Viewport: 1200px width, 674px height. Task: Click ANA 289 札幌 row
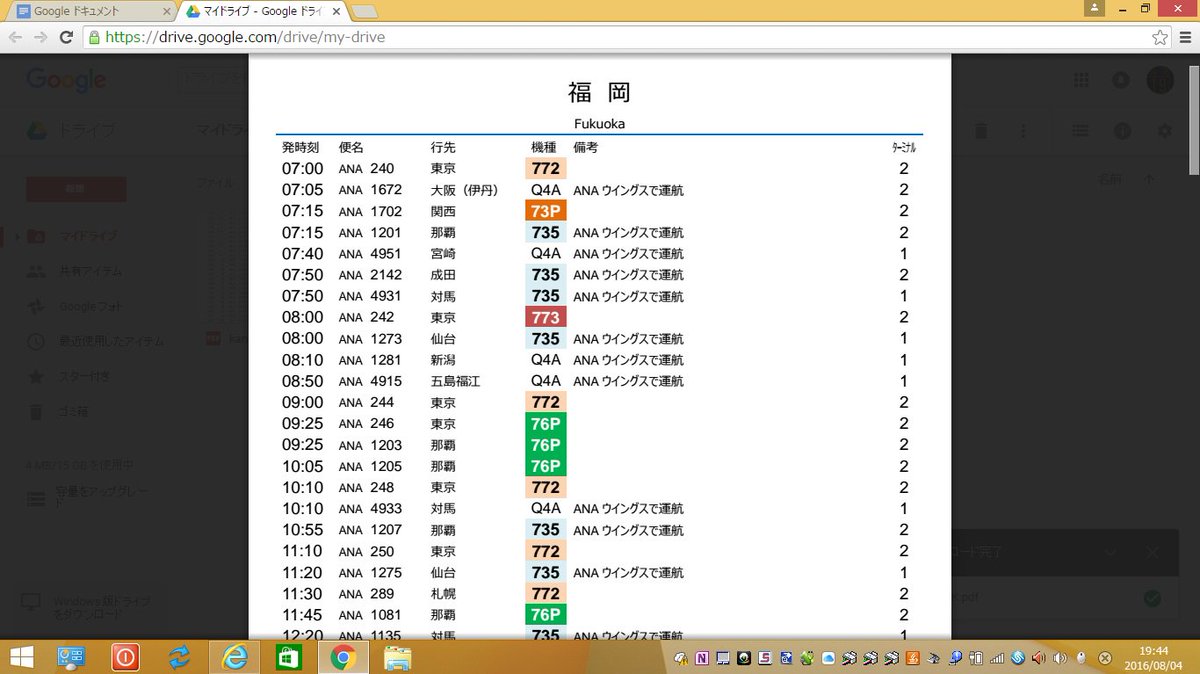coord(598,594)
